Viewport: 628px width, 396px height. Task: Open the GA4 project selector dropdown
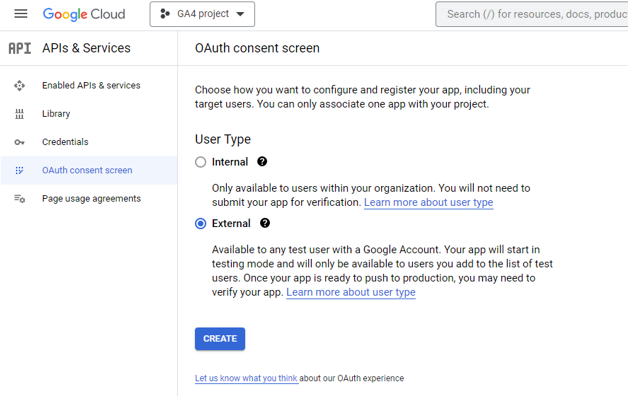click(x=202, y=14)
